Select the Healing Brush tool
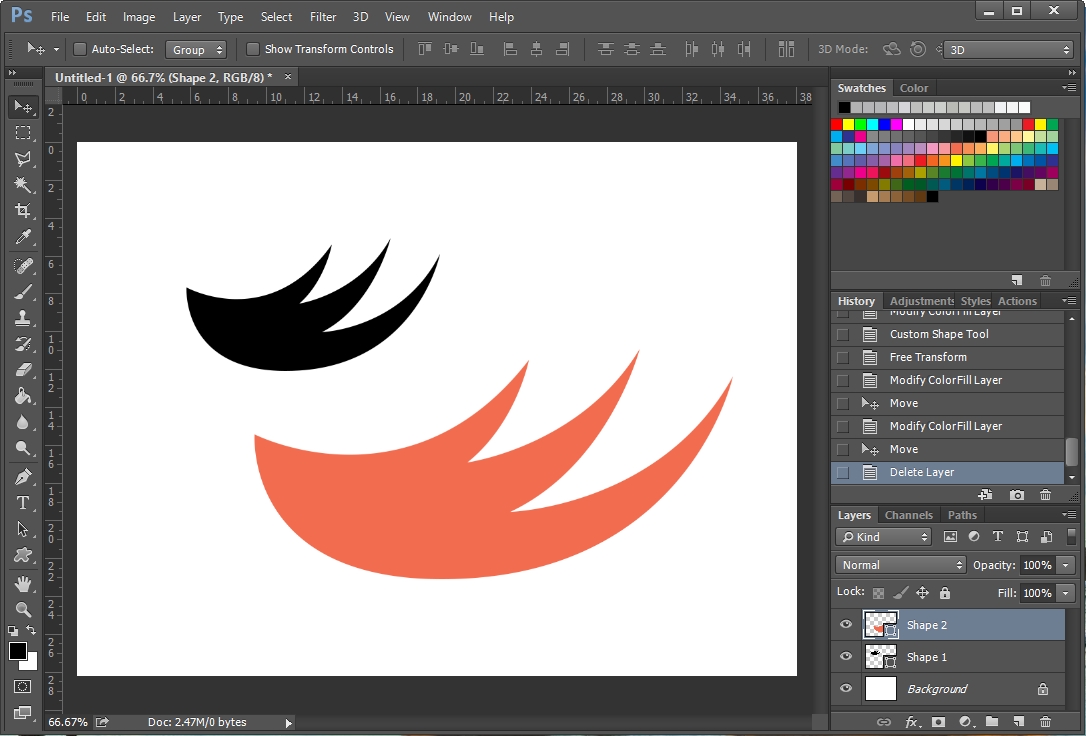The image size is (1086, 736). [x=23, y=266]
